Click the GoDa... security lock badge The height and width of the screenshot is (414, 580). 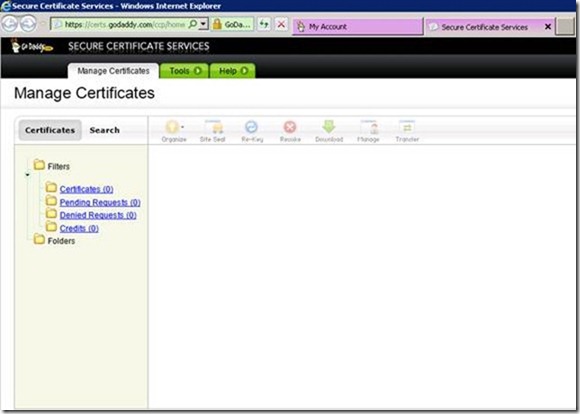click(233, 24)
